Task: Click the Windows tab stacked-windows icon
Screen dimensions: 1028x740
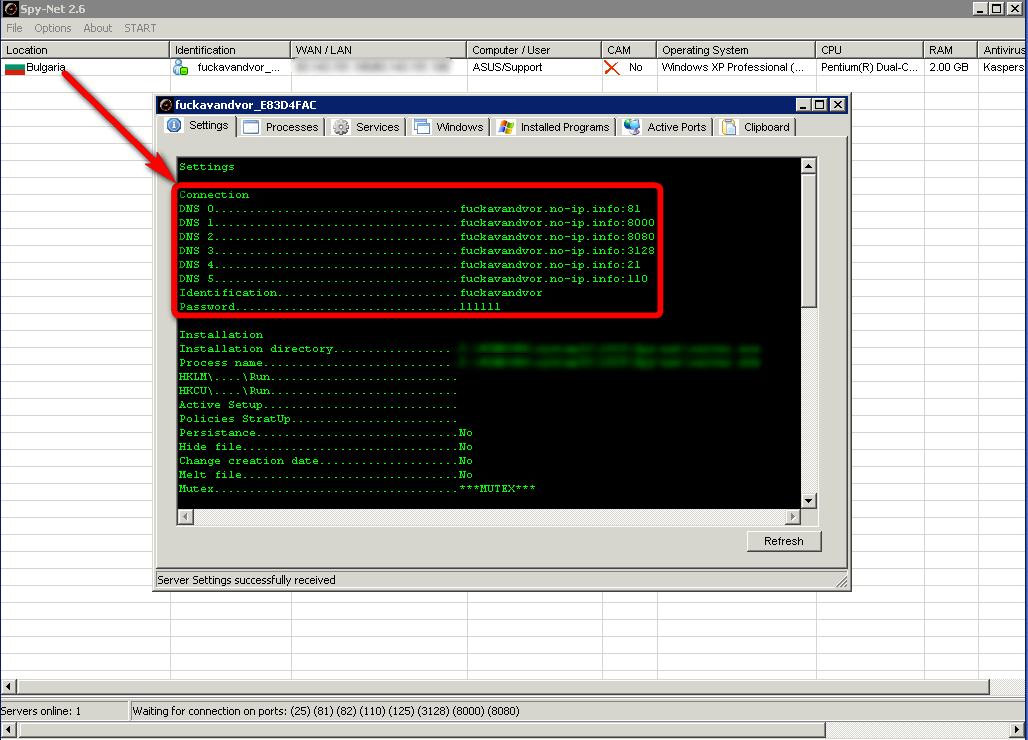Action: click(422, 127)
